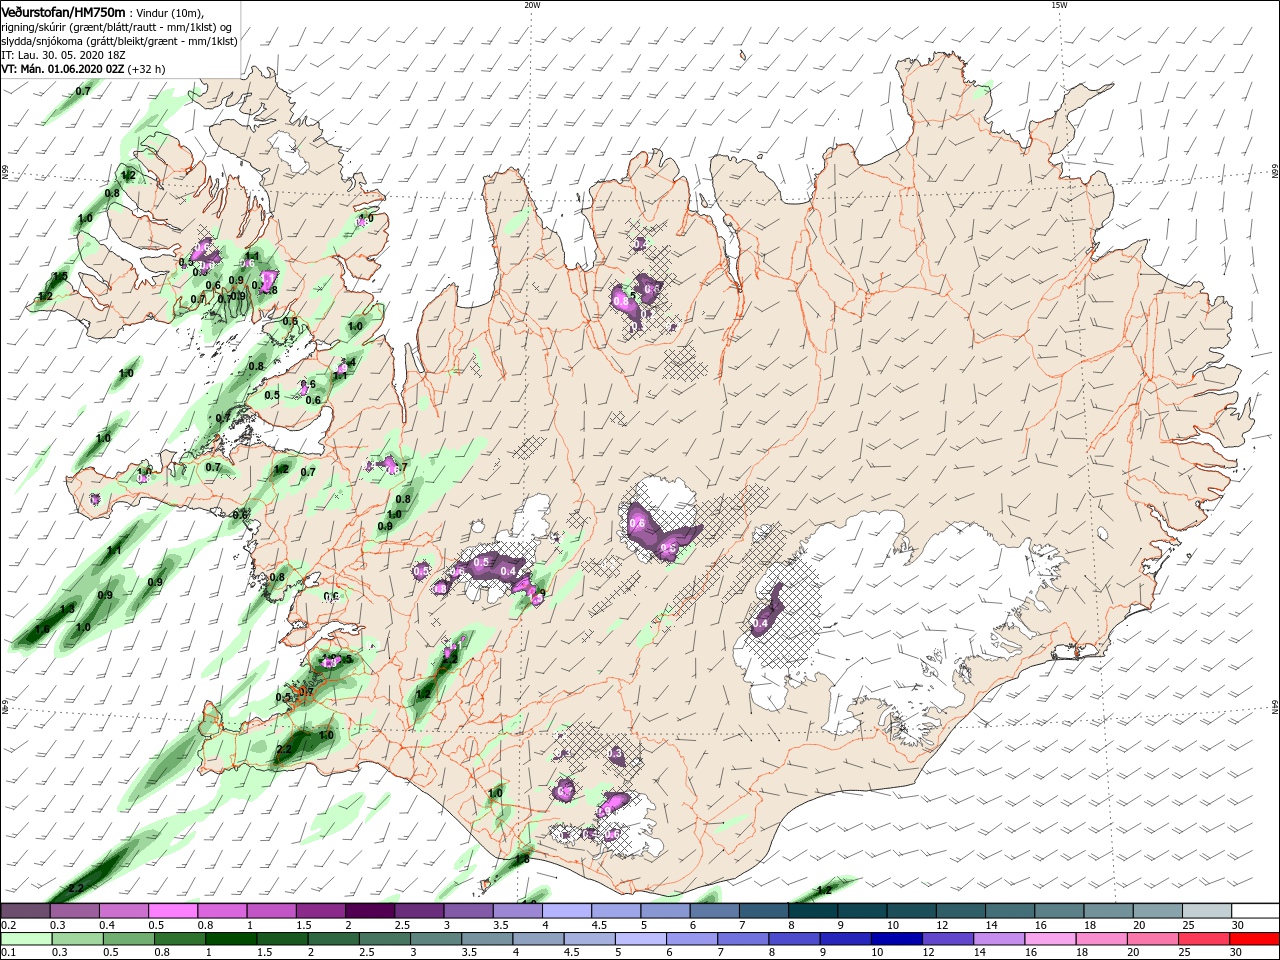Select the pale grey upper swatch at 25
This screenshot has width=1280, height=960.
[x=1205, y=911]
